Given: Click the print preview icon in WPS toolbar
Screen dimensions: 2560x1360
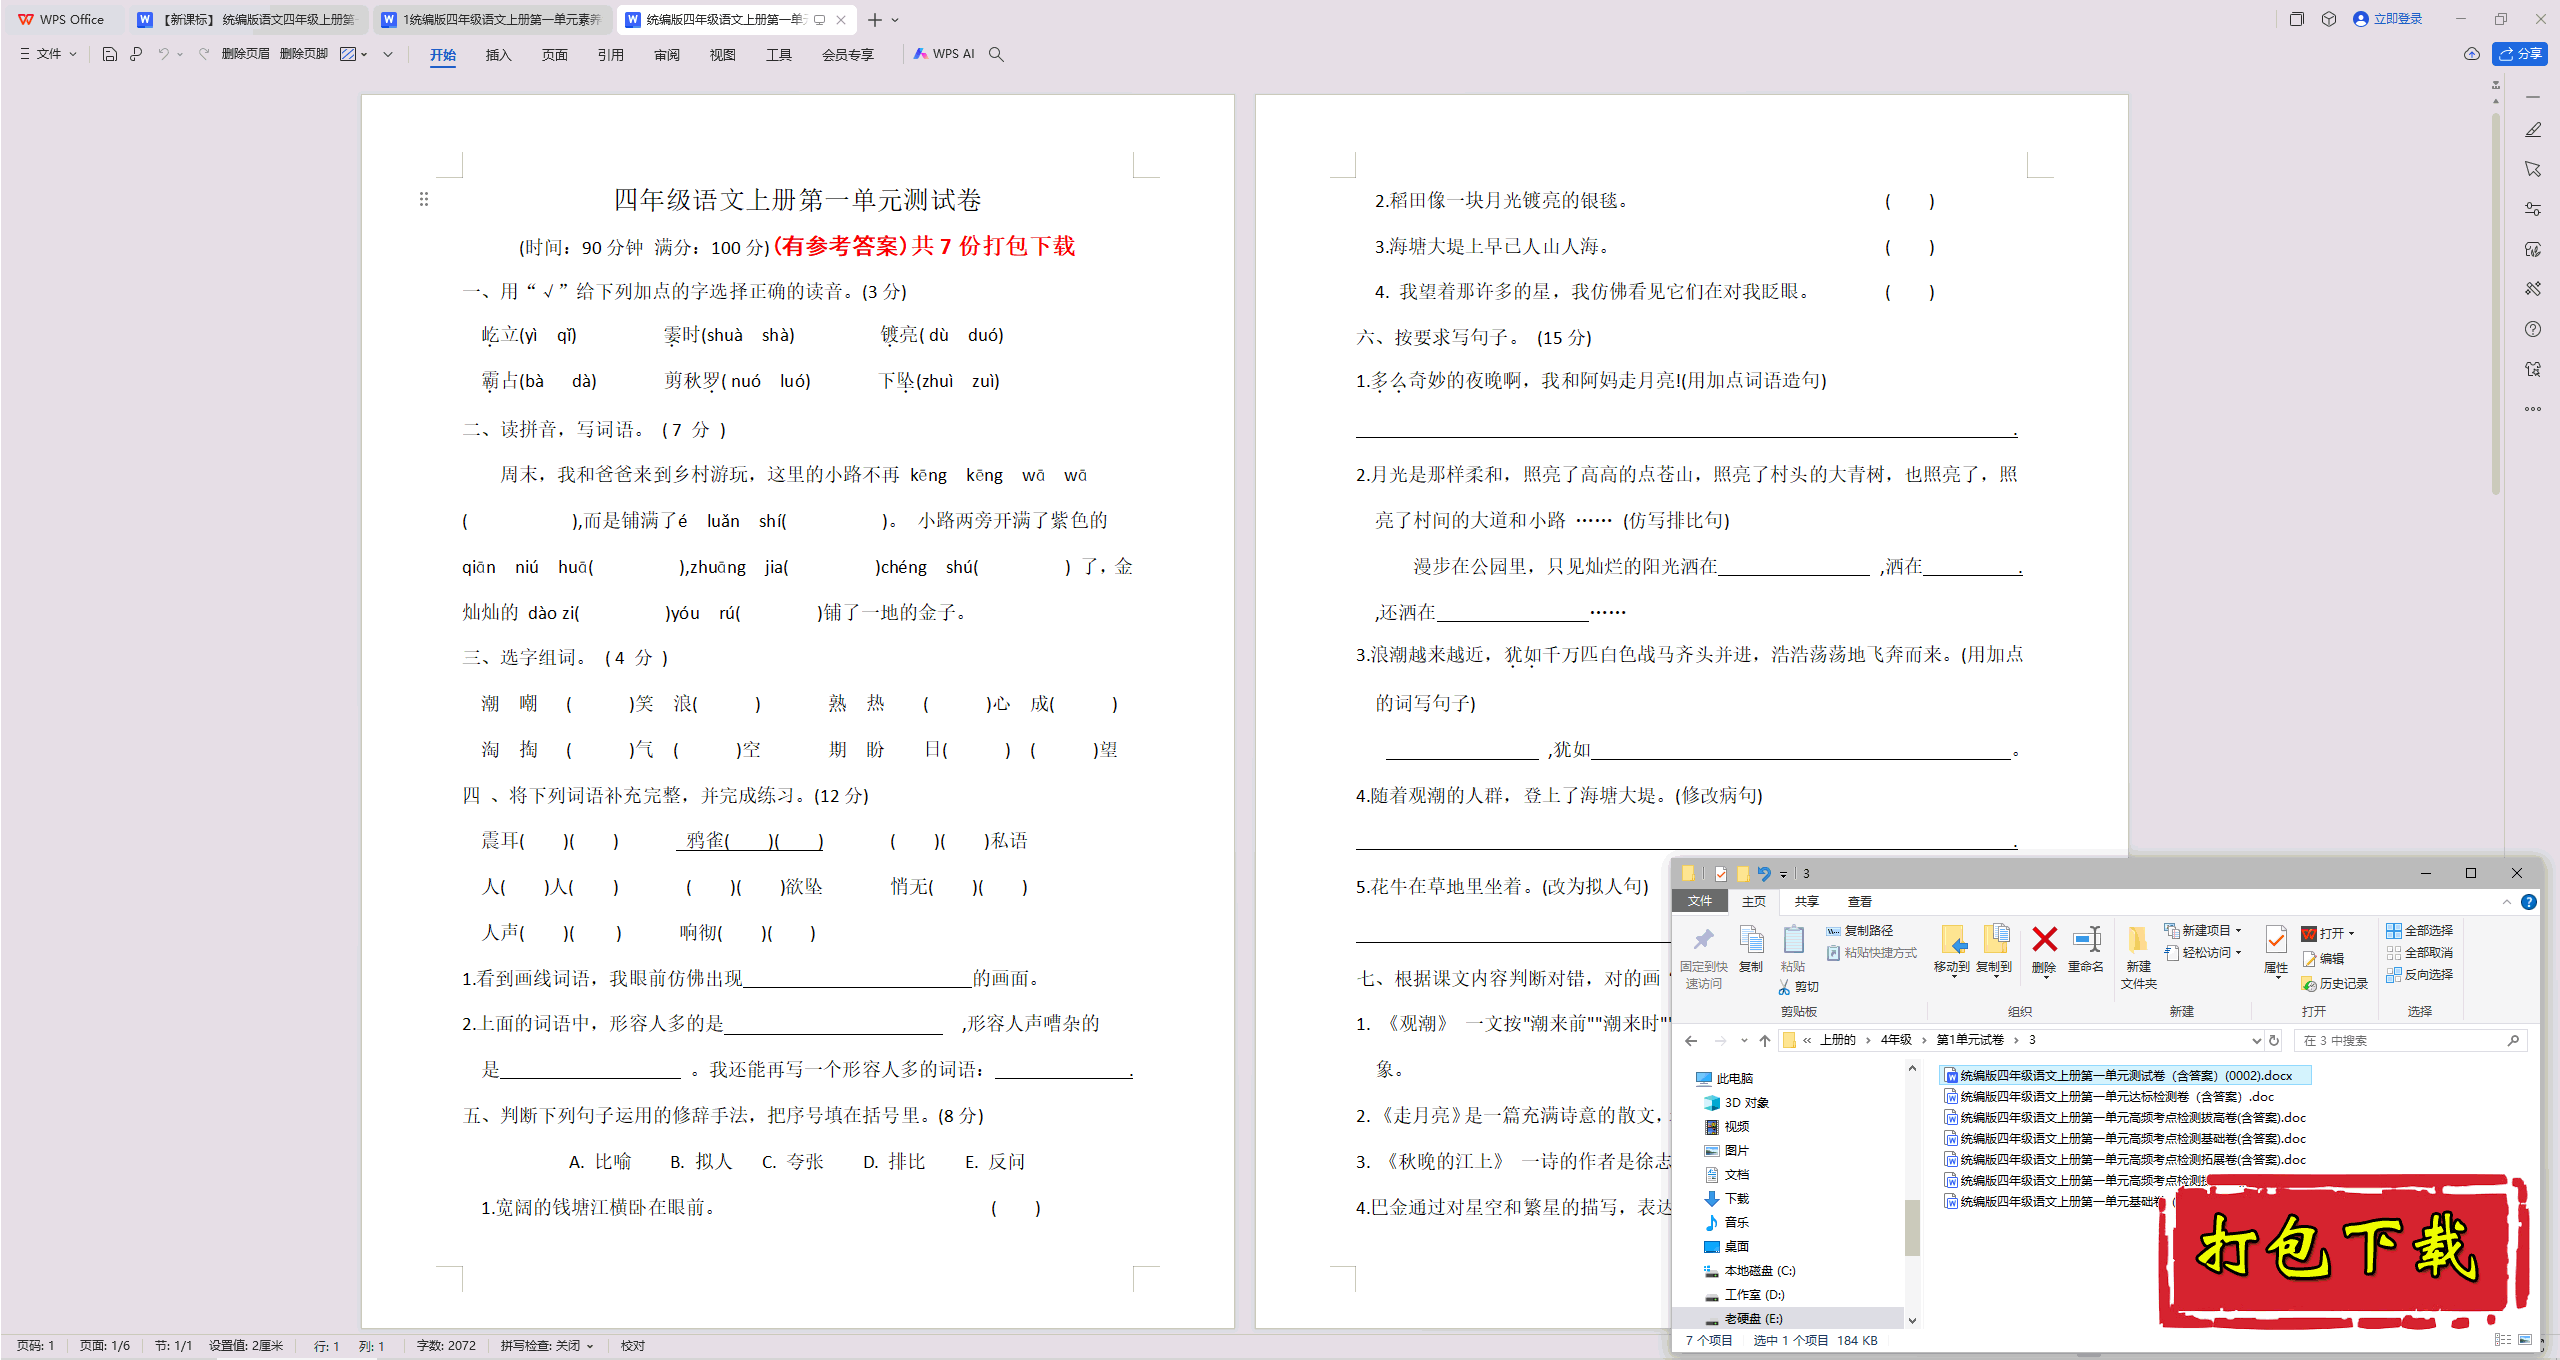Looking at the screenshot, I should pyautogui.click(x=136, y=54).
